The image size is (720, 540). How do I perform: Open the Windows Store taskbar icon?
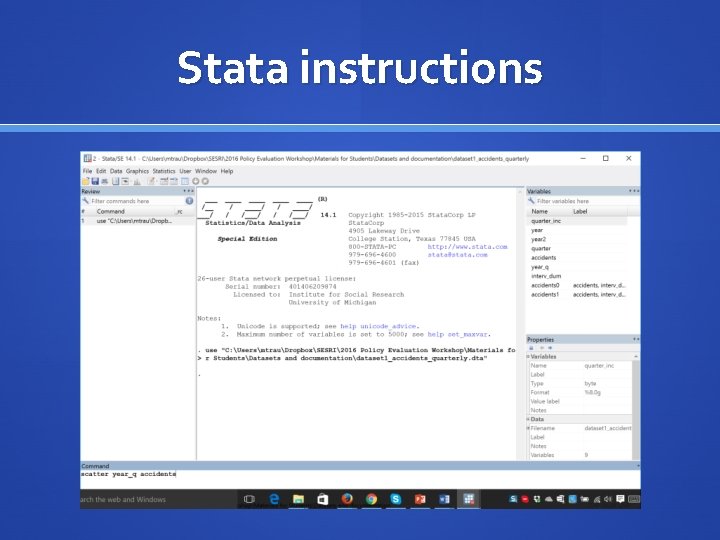(323, 499)
